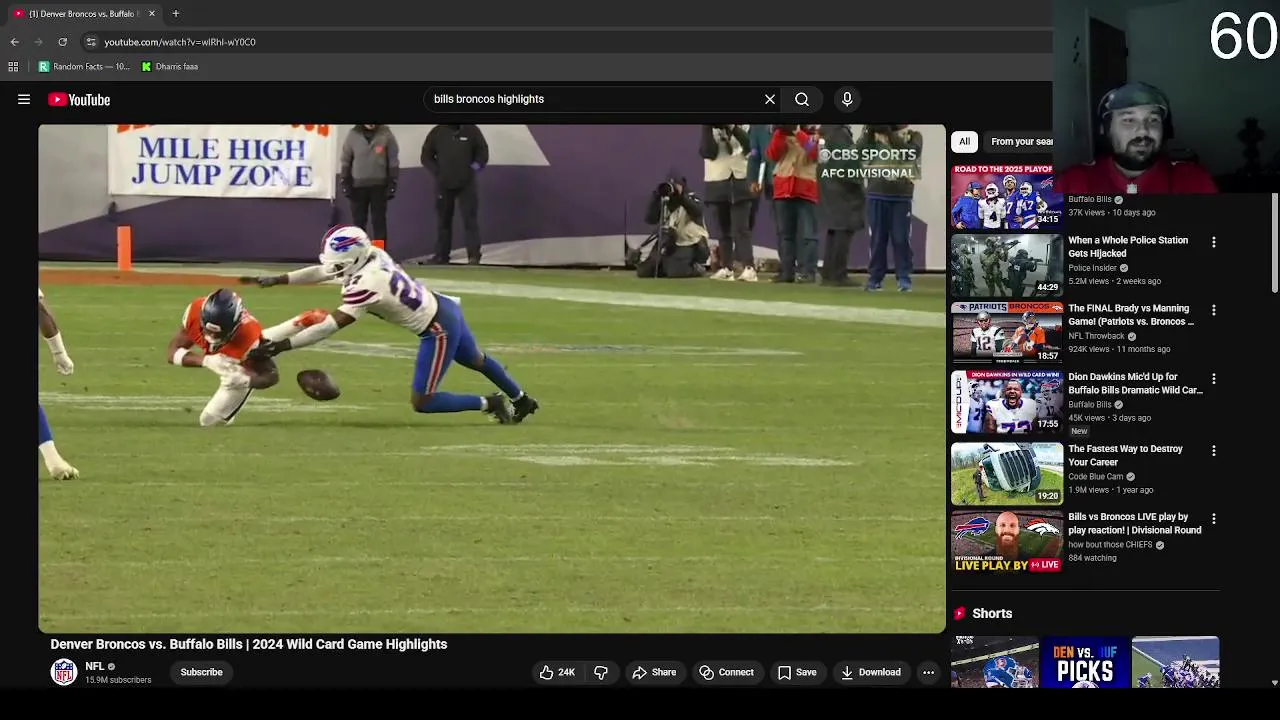Open 'Dion Dawkins Mic'd Up' video title
The height and width of the screenshot is (720, 1280).
pos(1135,383)
